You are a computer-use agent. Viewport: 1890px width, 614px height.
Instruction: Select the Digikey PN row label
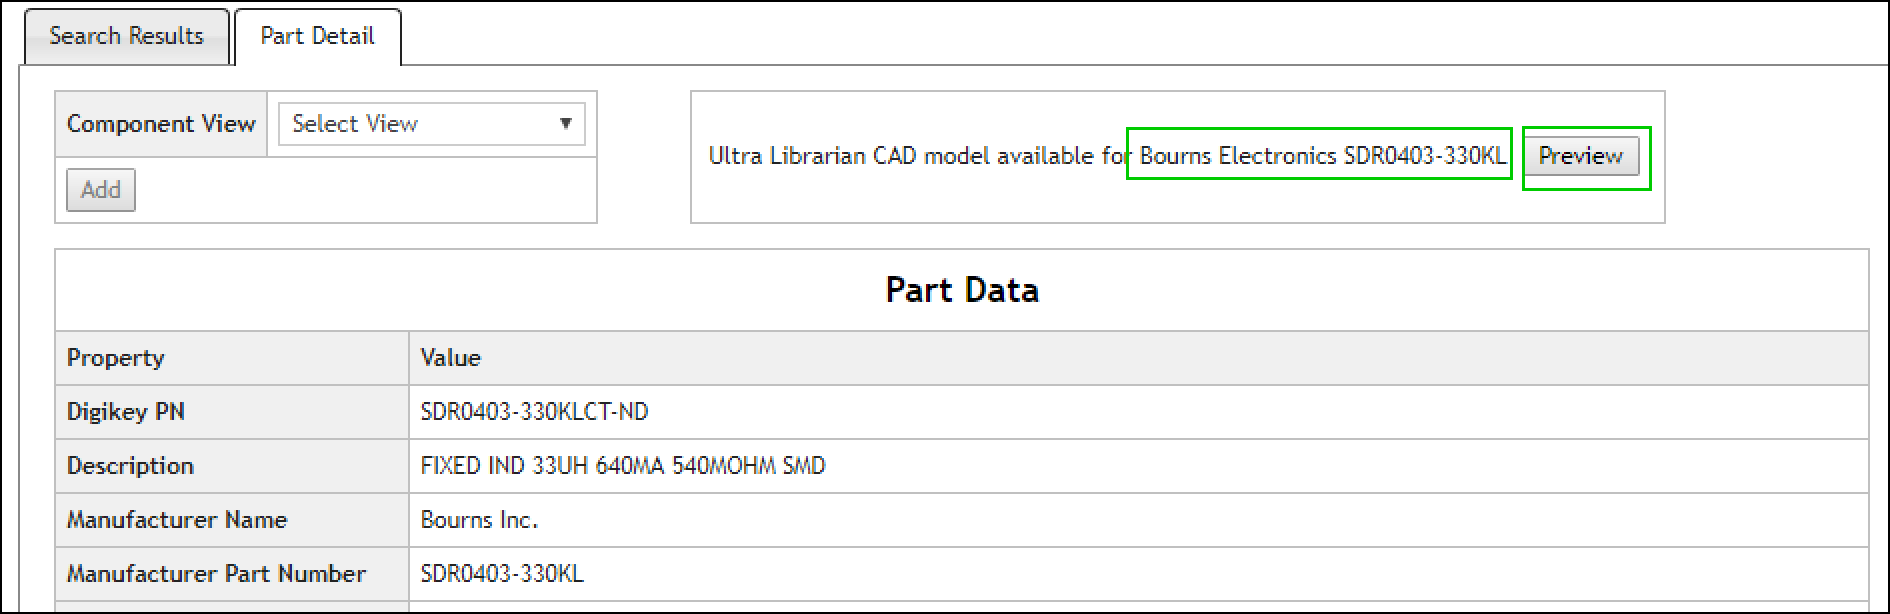(126, 412)
